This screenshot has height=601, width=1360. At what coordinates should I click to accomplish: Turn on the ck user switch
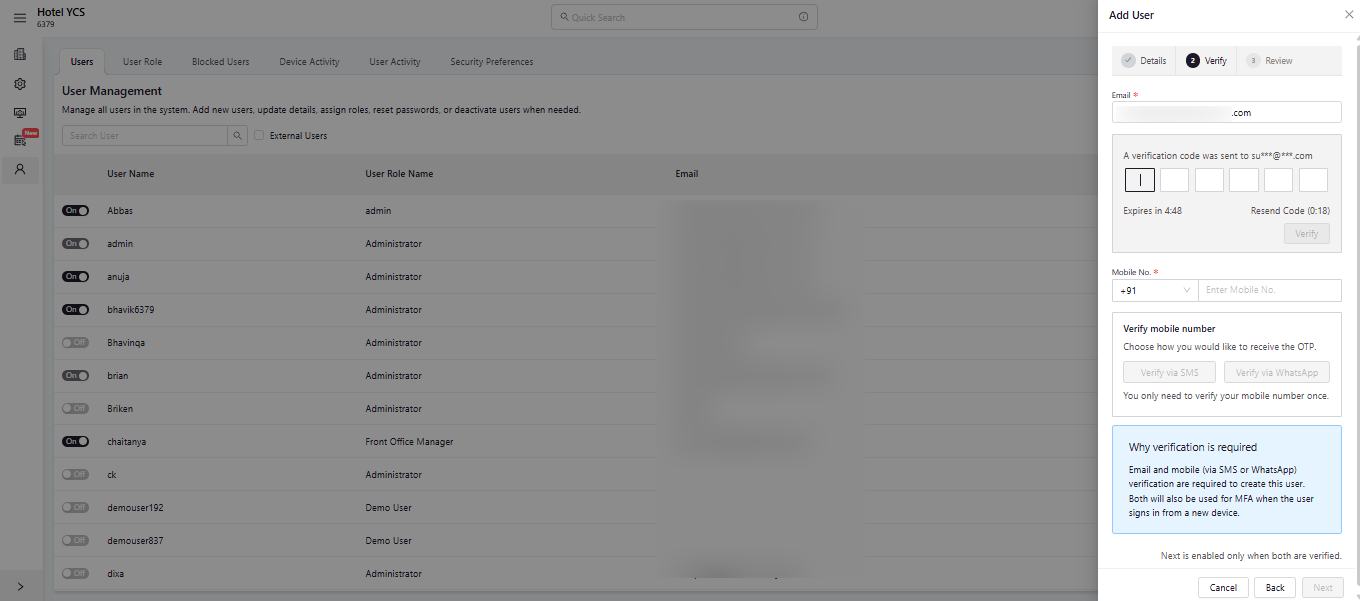tap(75, 475)
